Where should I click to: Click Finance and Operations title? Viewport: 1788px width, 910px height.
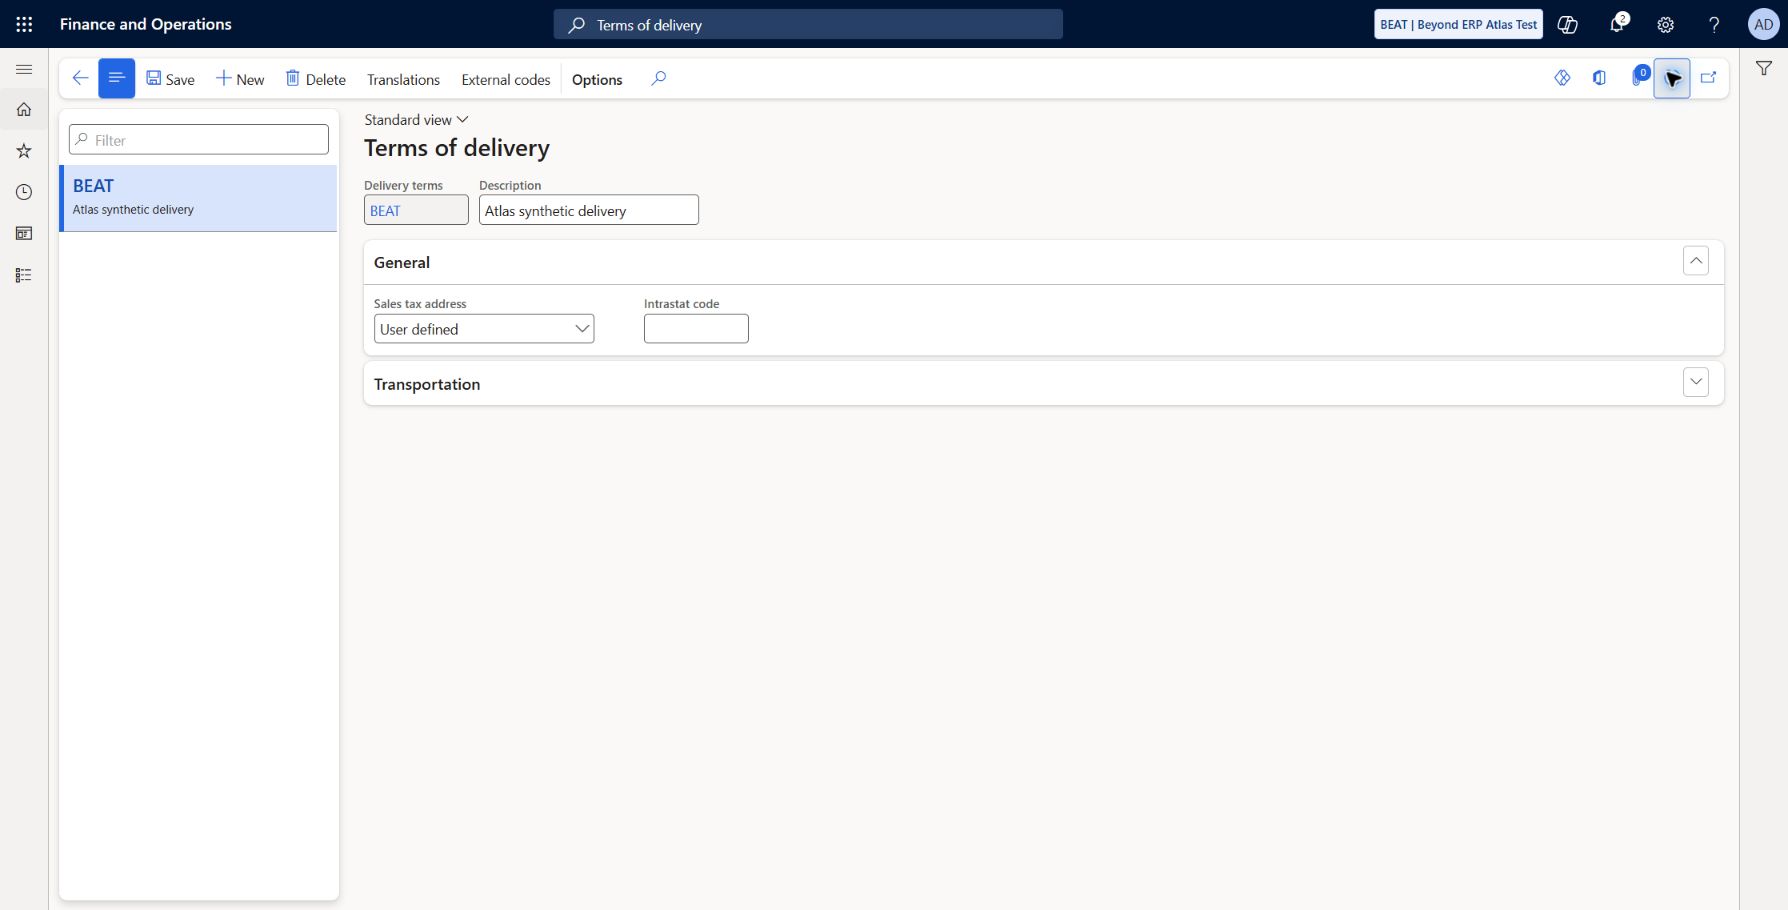coord(146,24)
